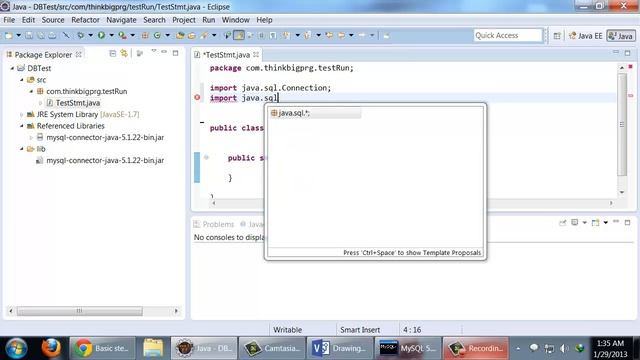Open the Windows Start button
The width and height of the screenshot is (640, 360).
pos(16,348)
